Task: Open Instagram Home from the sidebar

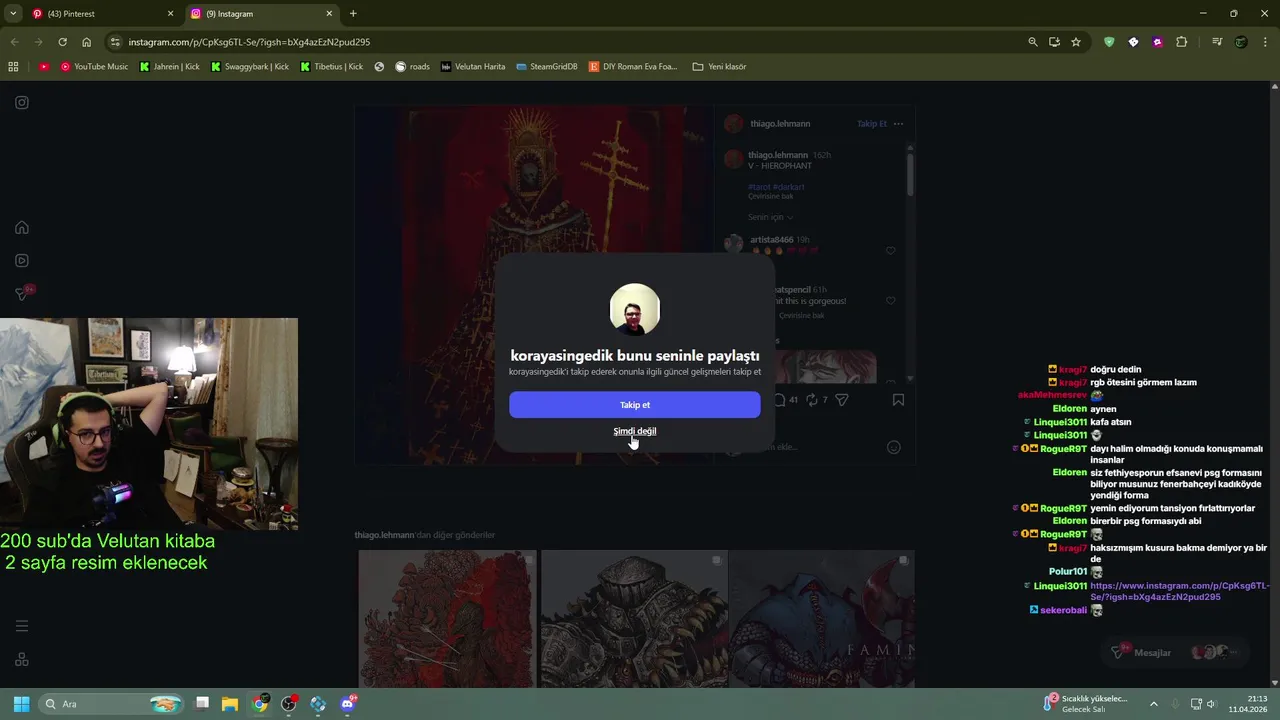Action: tap(22, 227)
